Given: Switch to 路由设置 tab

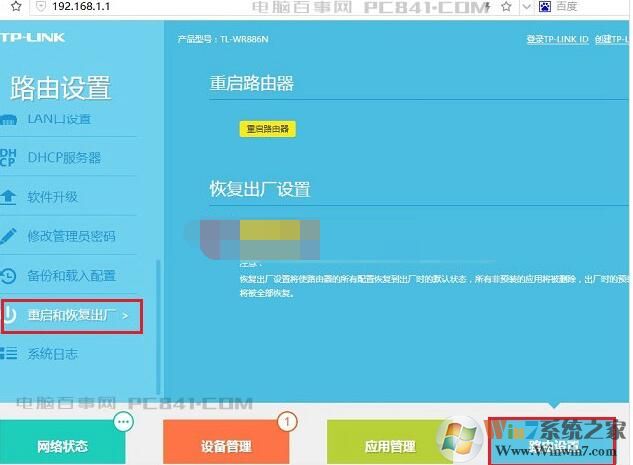Looking at the screenshot, I should tap(552, 441).
